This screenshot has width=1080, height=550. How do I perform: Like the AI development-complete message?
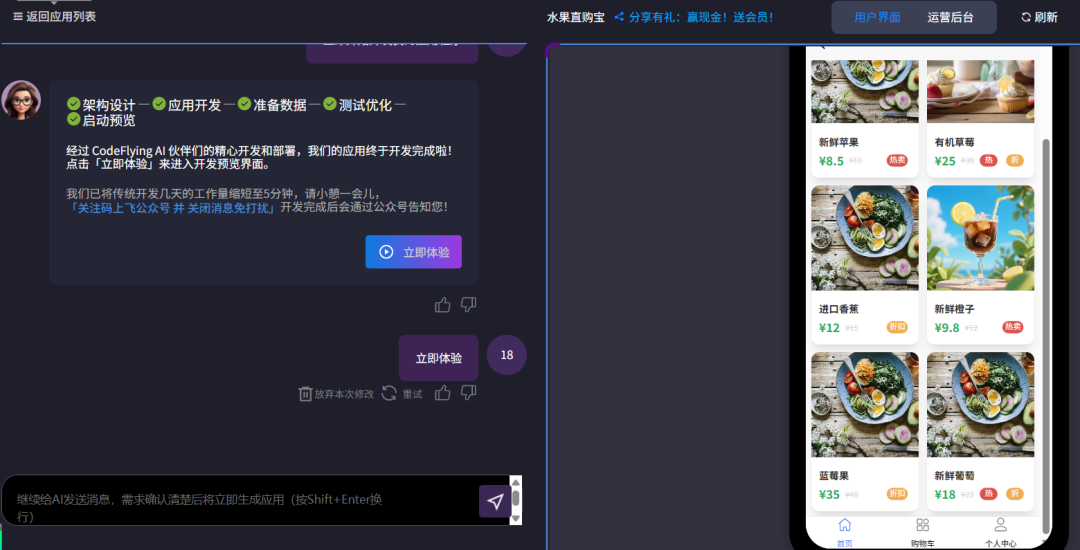[442, 304]
